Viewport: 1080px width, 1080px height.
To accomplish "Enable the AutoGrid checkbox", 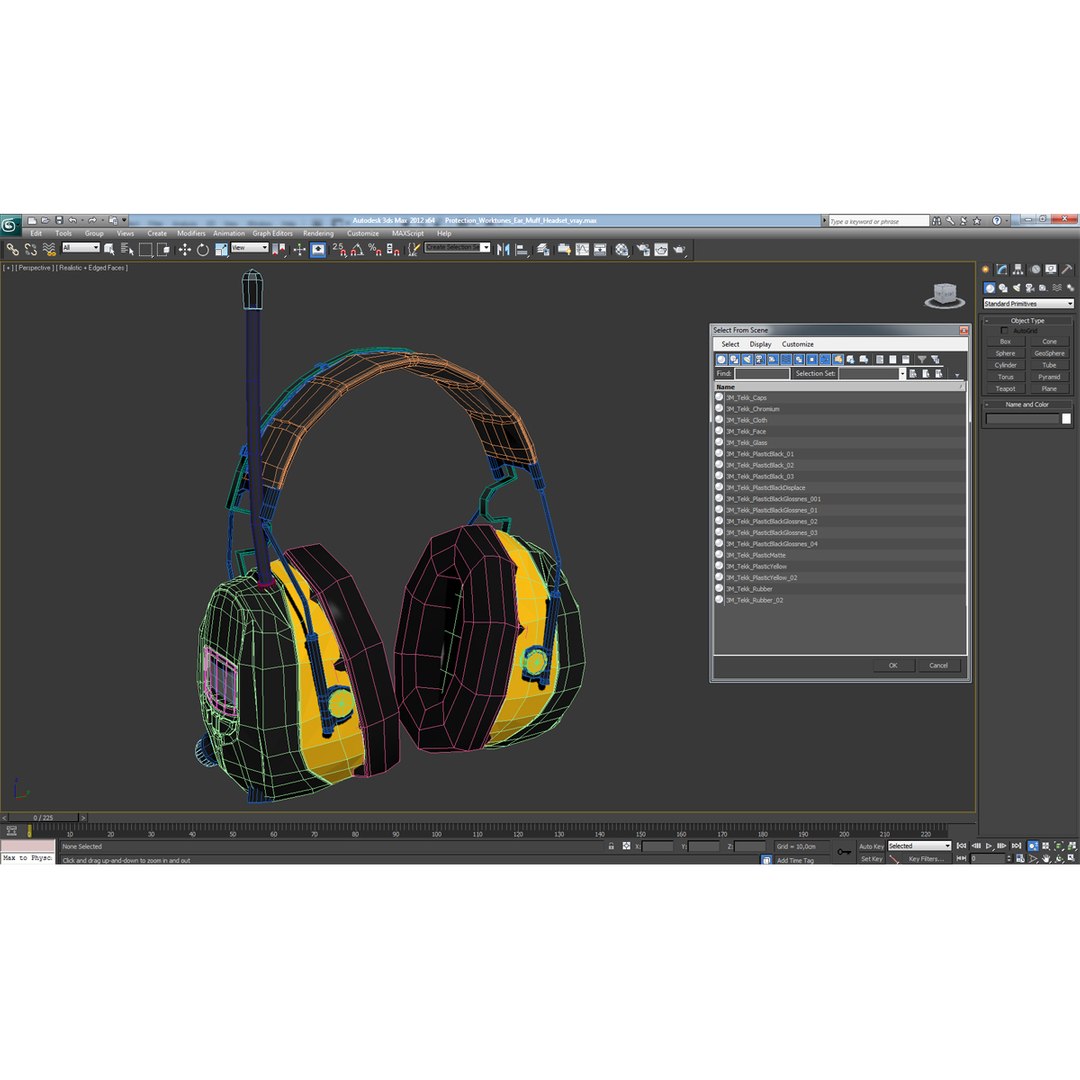I will coord(1004,331).
